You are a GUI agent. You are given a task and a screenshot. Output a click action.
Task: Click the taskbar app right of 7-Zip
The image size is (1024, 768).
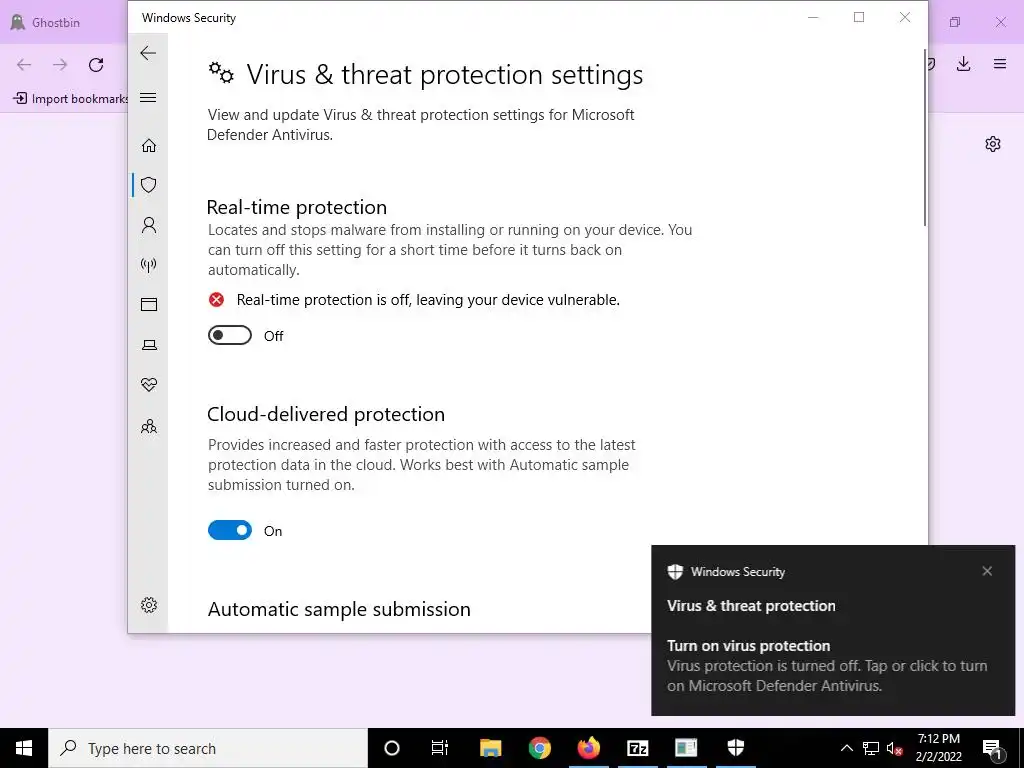[686, 748]
